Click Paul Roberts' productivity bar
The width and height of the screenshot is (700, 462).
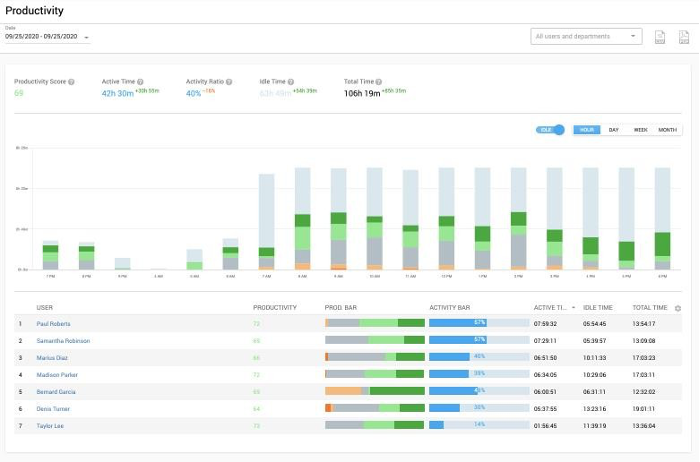375,323
